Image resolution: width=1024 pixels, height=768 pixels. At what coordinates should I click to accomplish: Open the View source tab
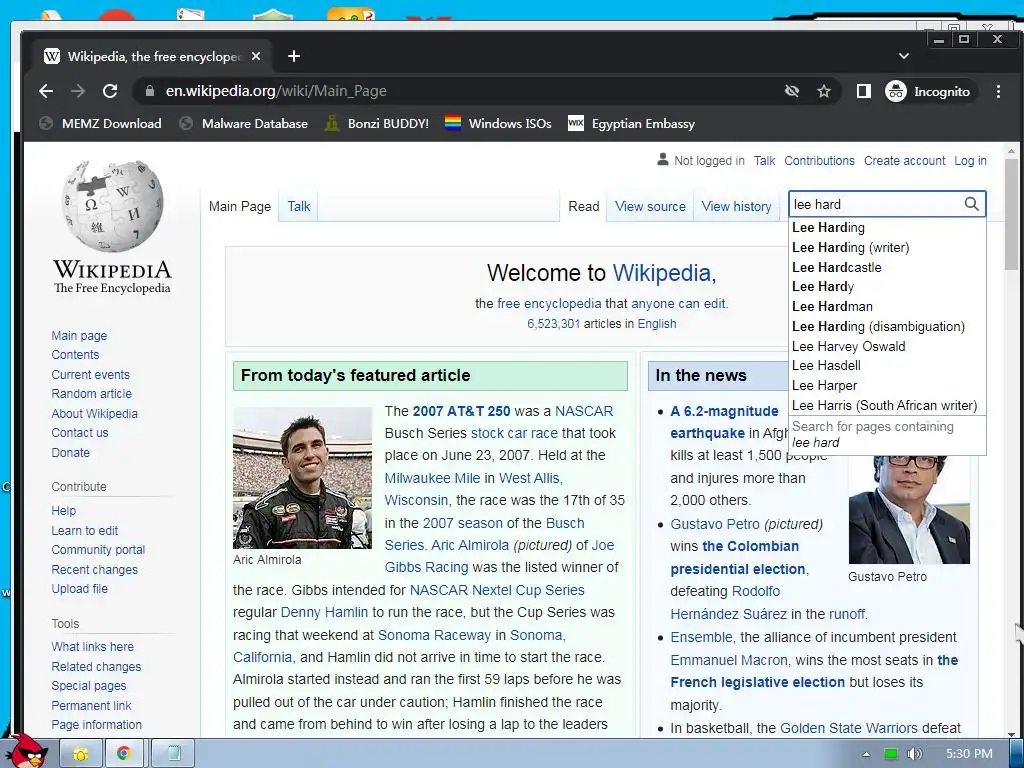(x=650, y=206)
